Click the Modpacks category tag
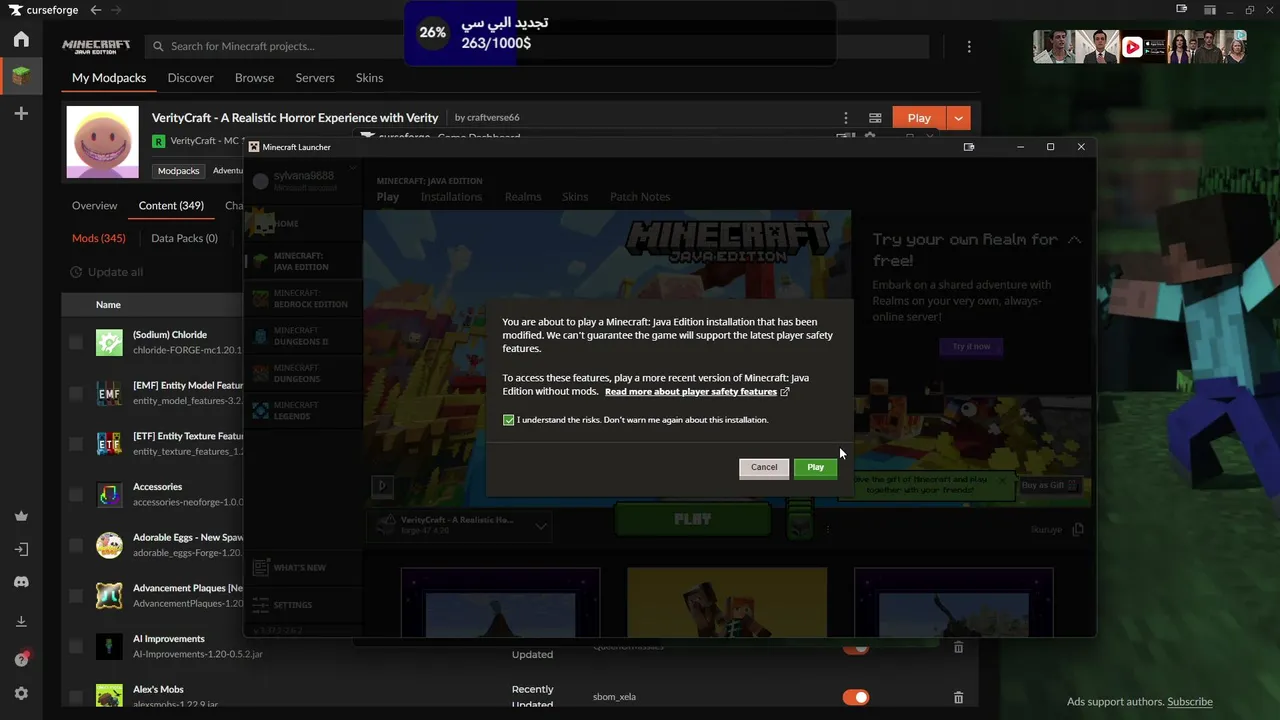Image resolution: width=1280 pixels, height=720 pixels. point(179,171)
